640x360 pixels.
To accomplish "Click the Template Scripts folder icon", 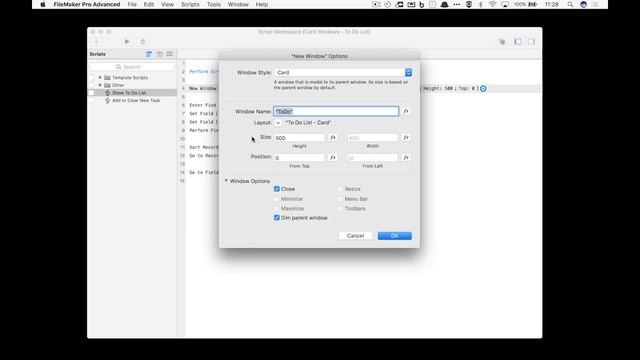I will 107,78.
